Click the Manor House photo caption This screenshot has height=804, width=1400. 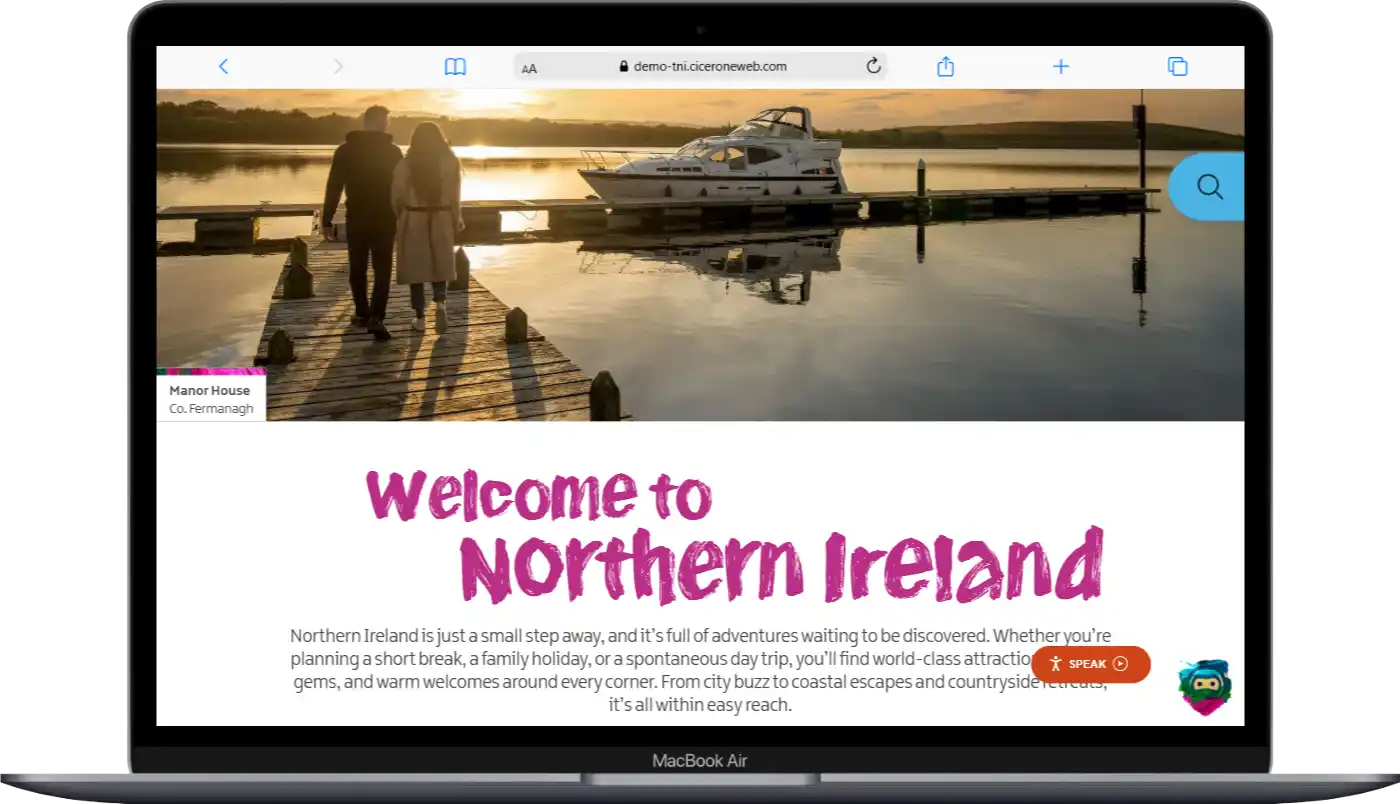210,390
